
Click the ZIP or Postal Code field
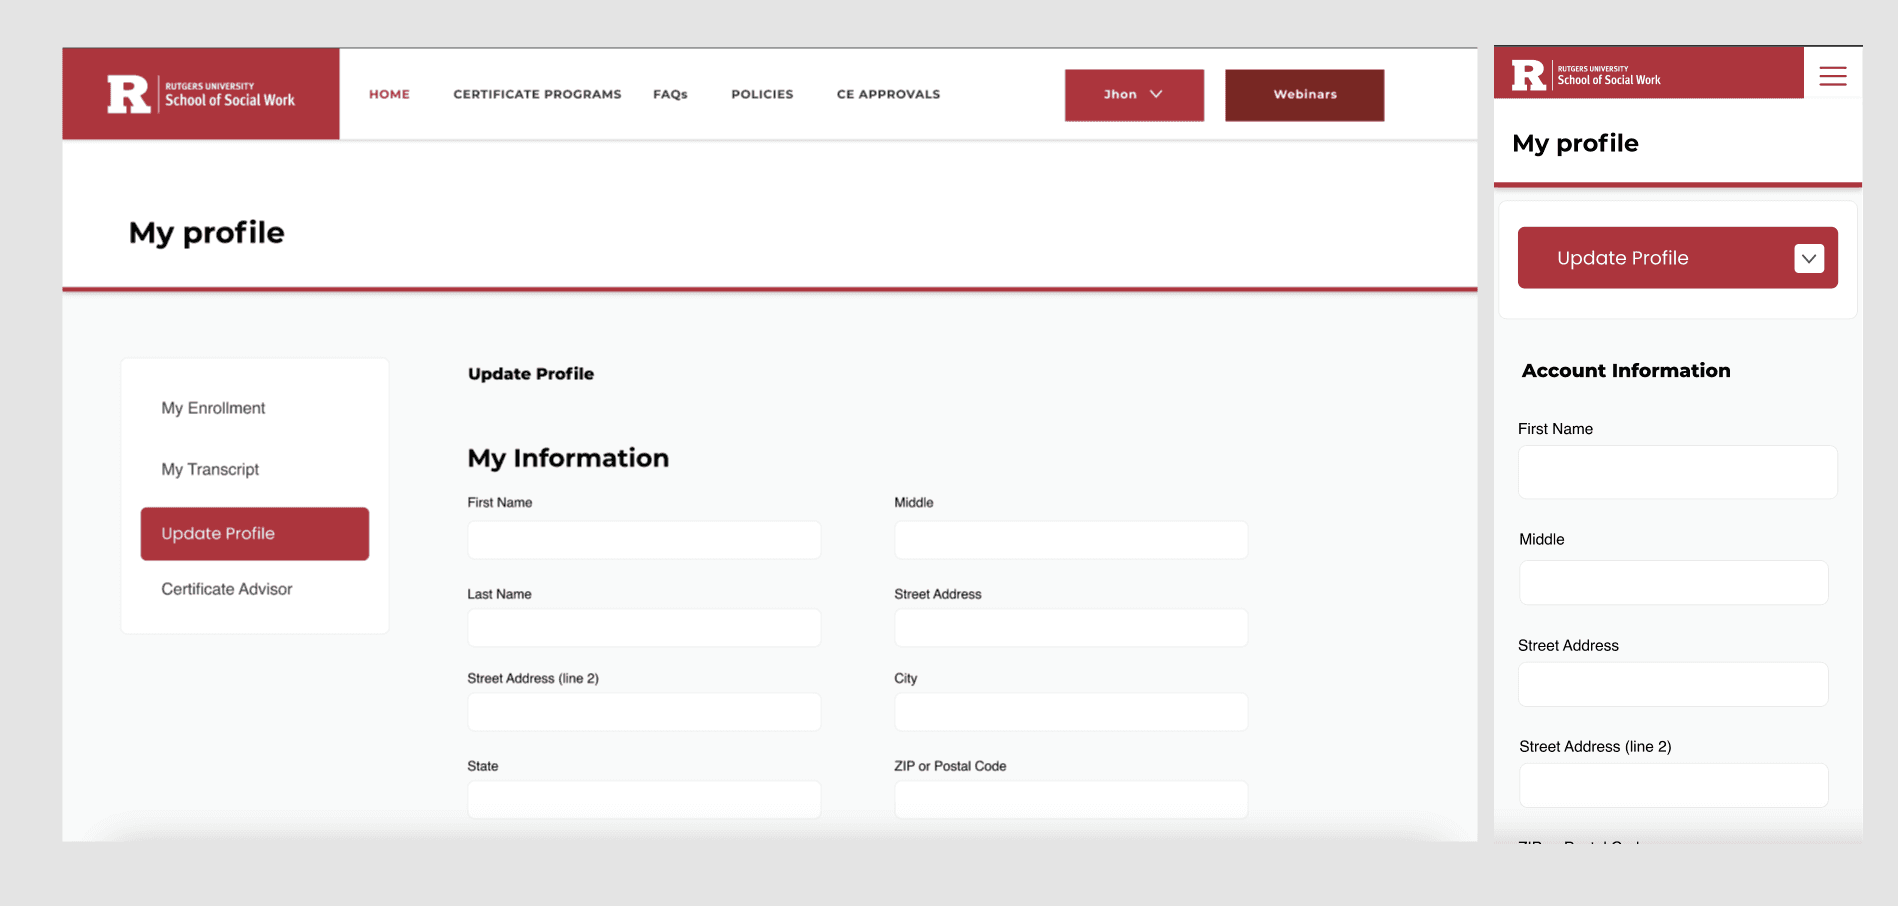(x=1071, y=800)
